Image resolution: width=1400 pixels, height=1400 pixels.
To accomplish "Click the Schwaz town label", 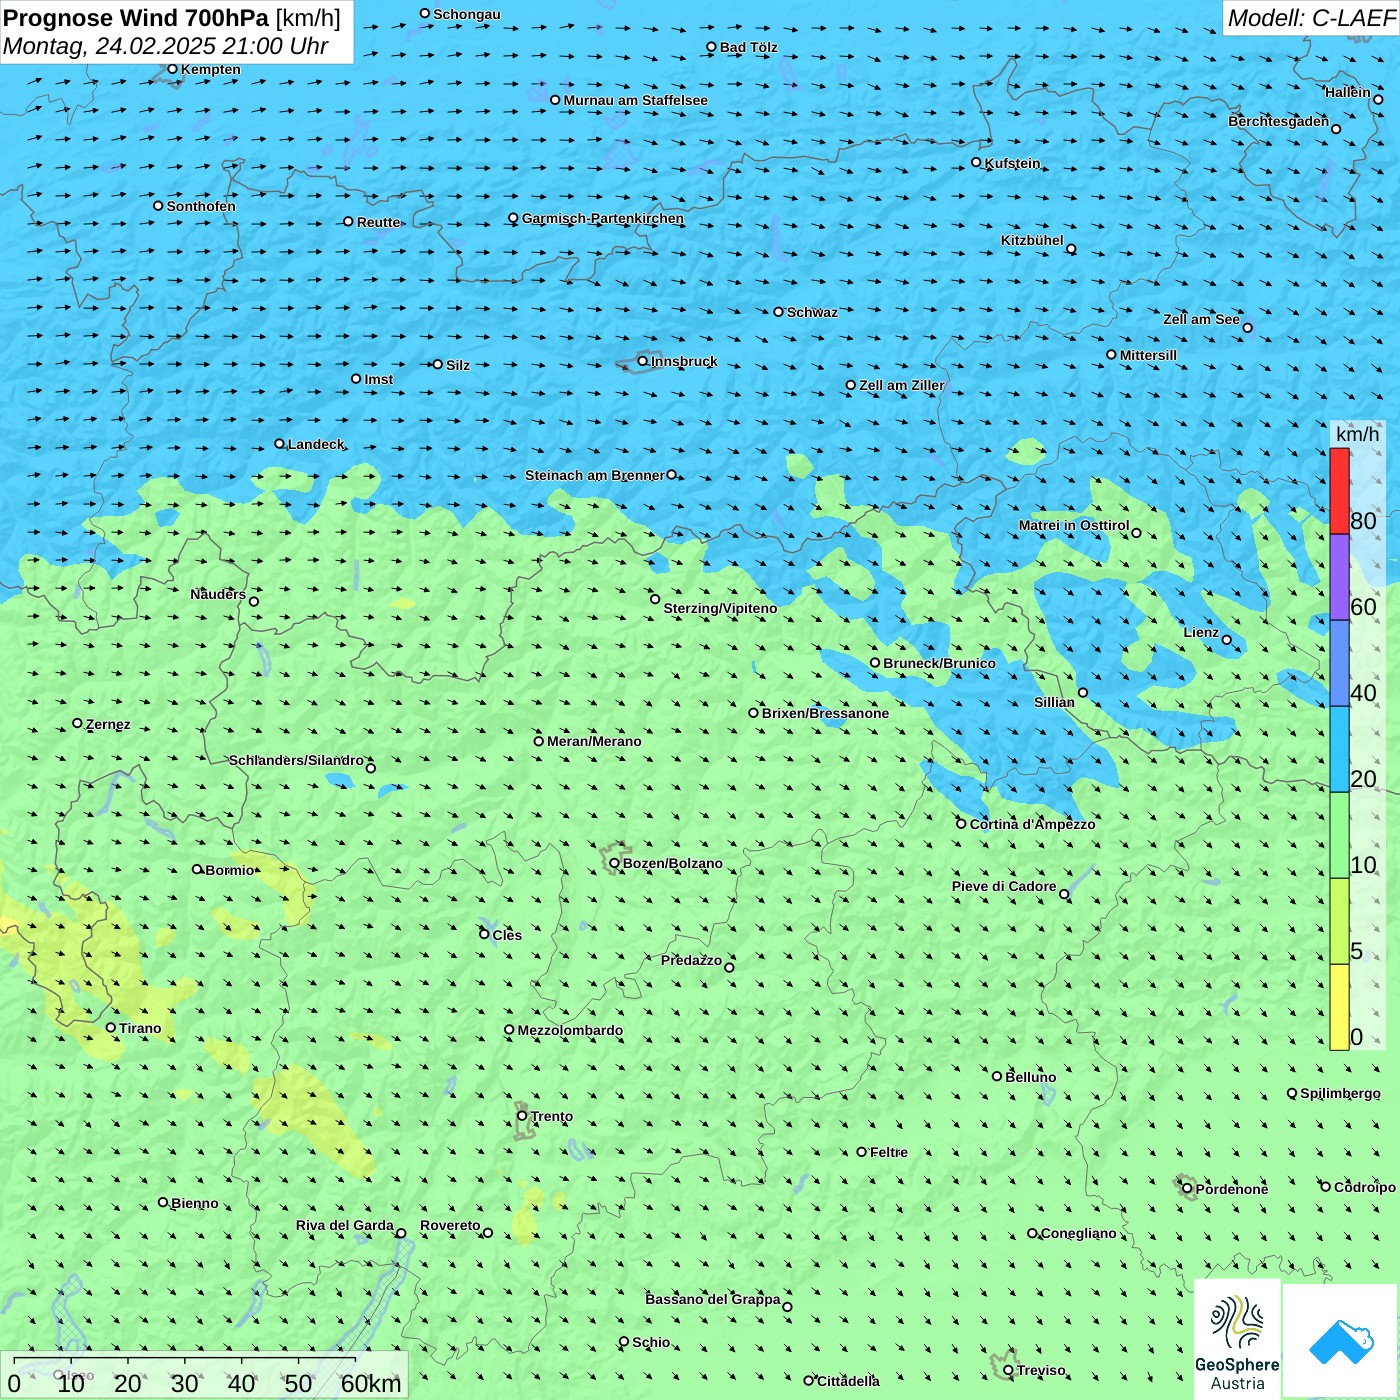I will 812,312.
